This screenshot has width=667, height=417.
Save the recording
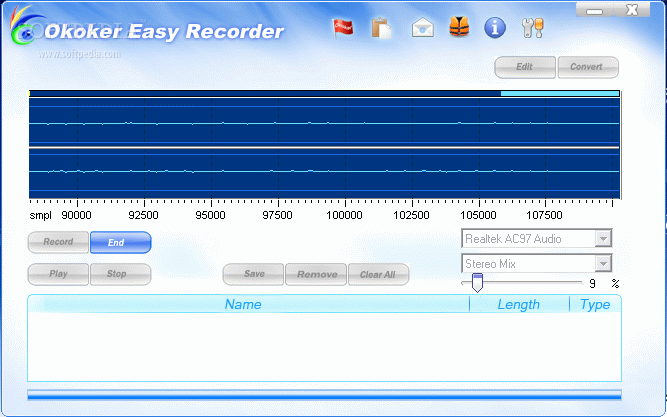click(x=253, y=274)
